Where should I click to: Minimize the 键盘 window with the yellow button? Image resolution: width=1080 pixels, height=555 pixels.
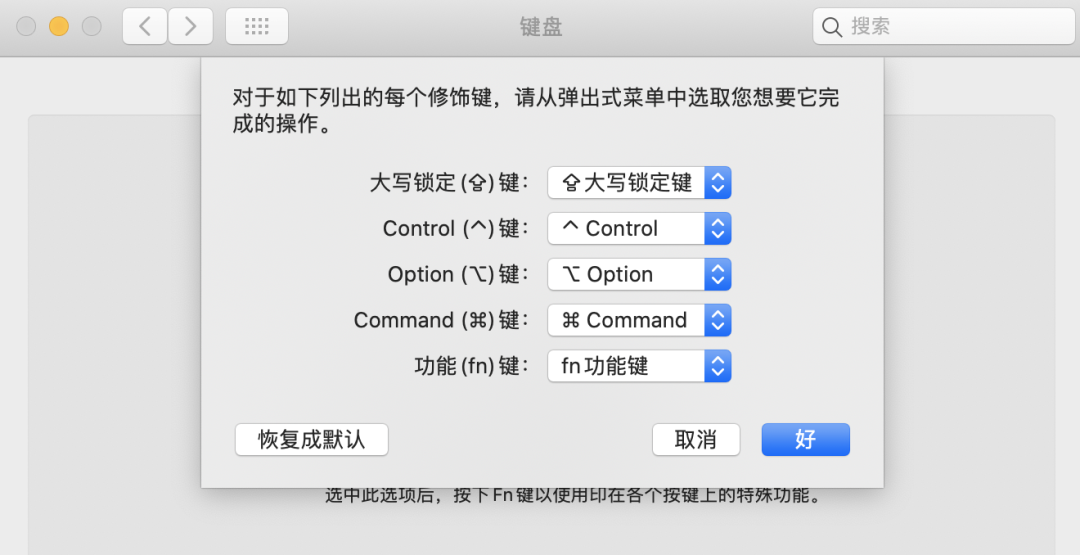pos(59,27)
